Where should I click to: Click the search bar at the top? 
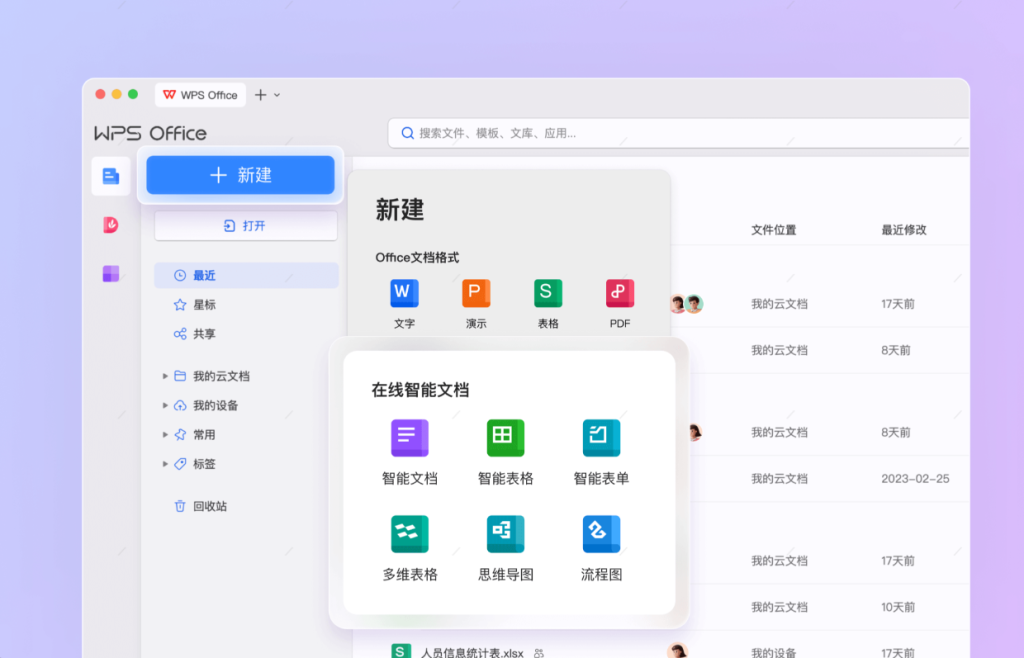[600, 132]
